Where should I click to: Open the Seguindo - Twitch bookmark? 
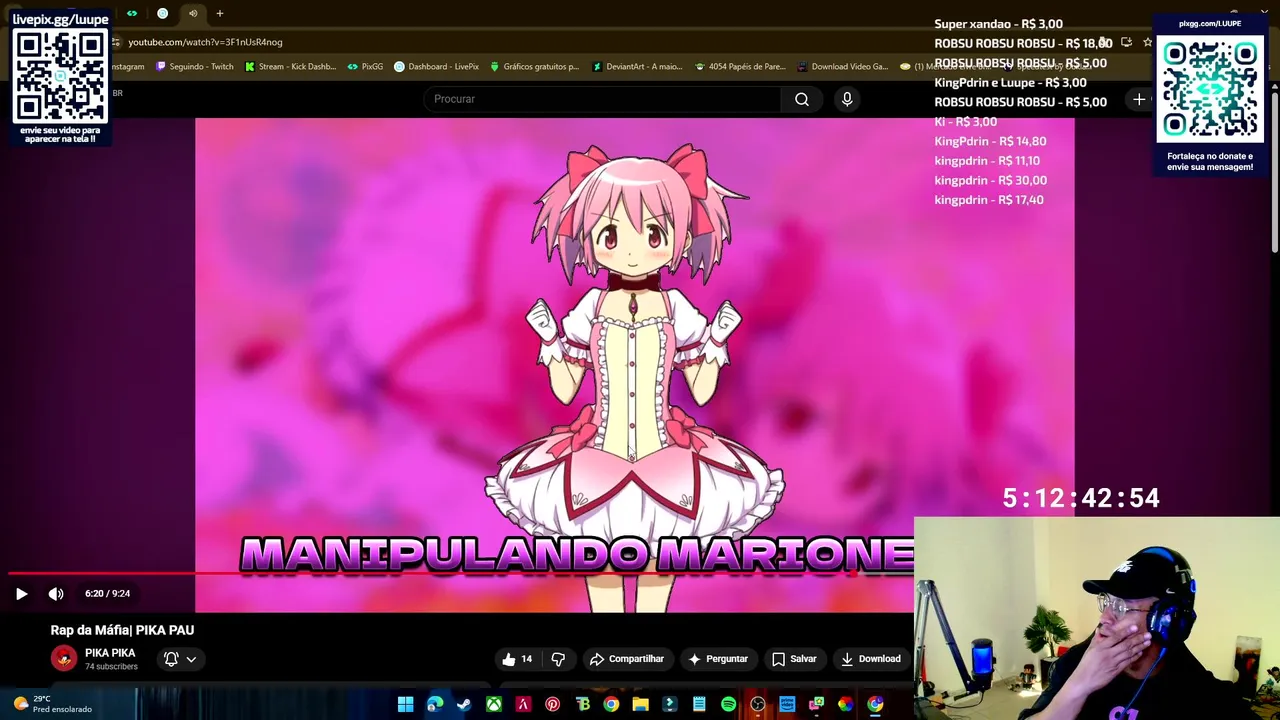coord(194,67)
